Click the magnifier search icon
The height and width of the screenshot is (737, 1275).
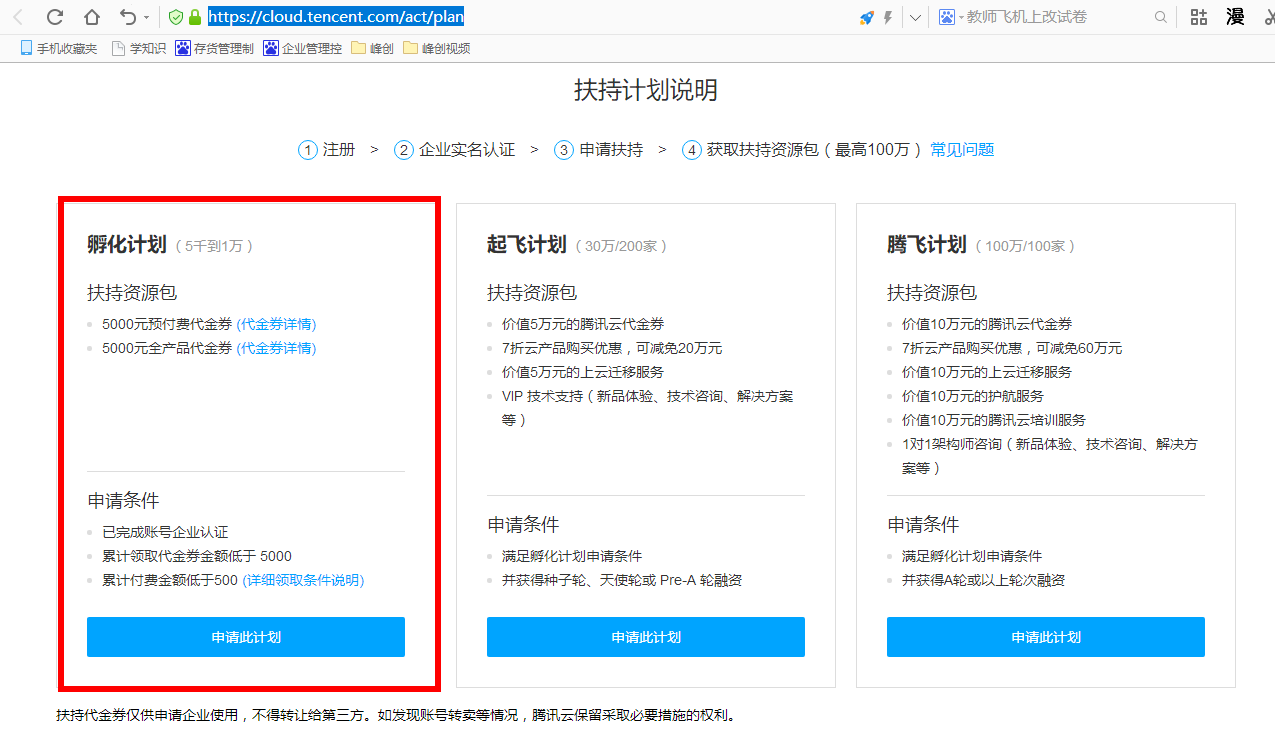click(1160, 17)
